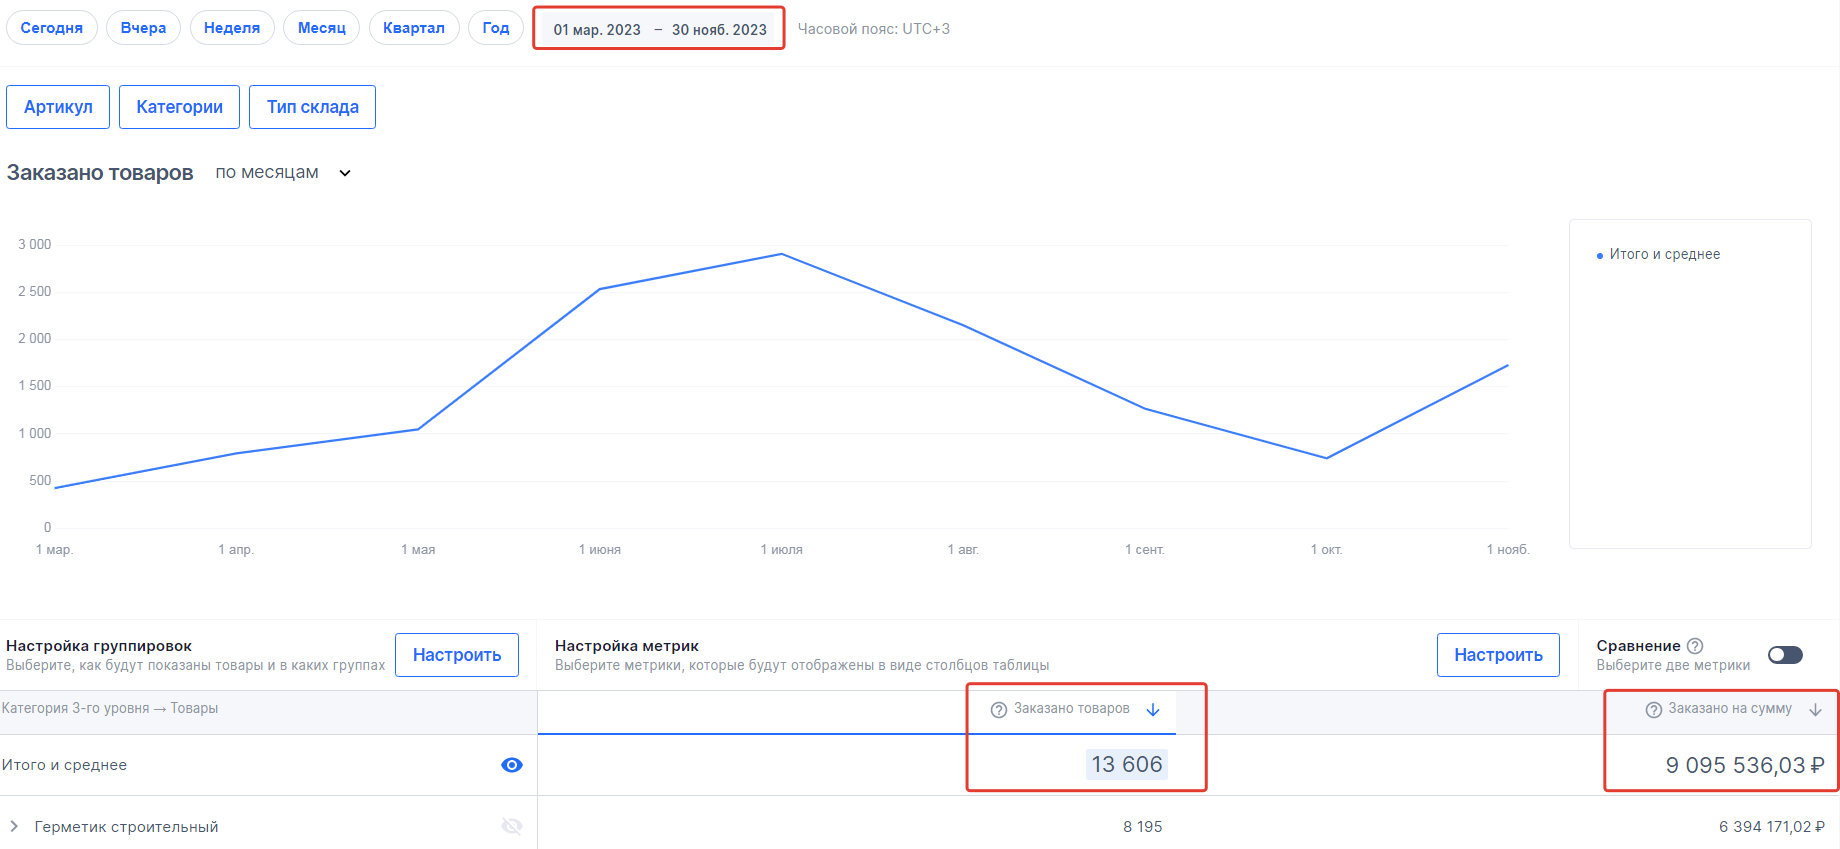Select the Тип склада tab
1840x849 pixels.
(x=312, y=107)
